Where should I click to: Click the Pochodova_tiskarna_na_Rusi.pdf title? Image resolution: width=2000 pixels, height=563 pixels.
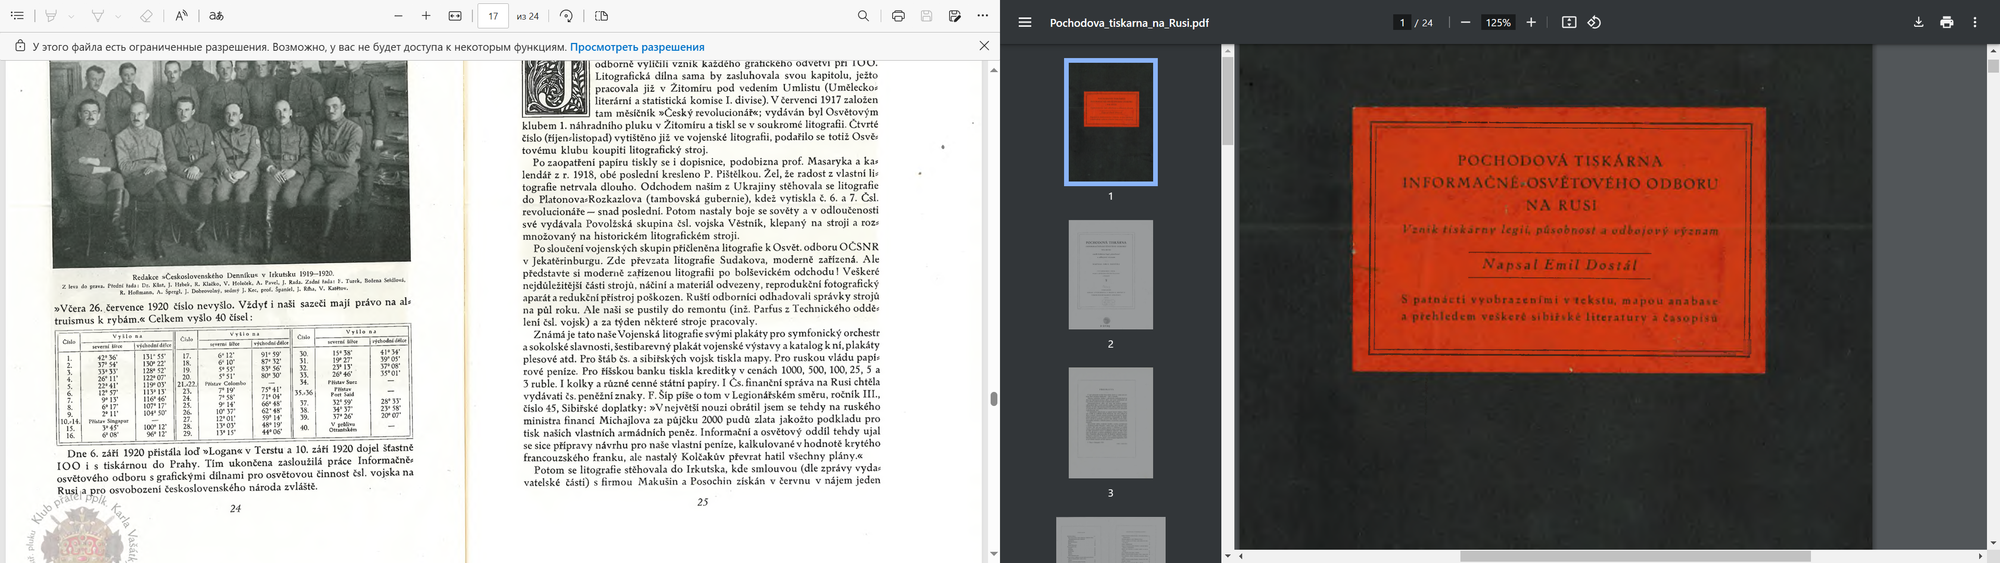[1129, 23]
